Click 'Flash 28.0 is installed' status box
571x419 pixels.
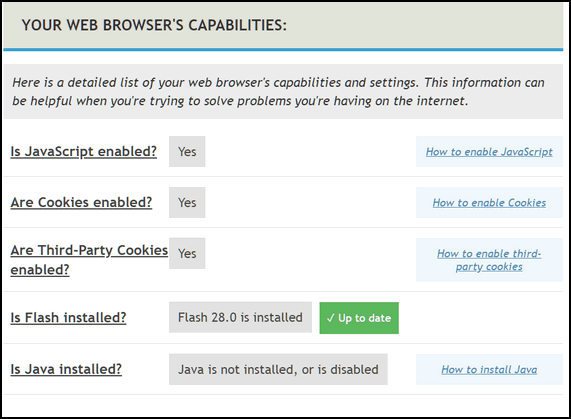click(240, 317)
